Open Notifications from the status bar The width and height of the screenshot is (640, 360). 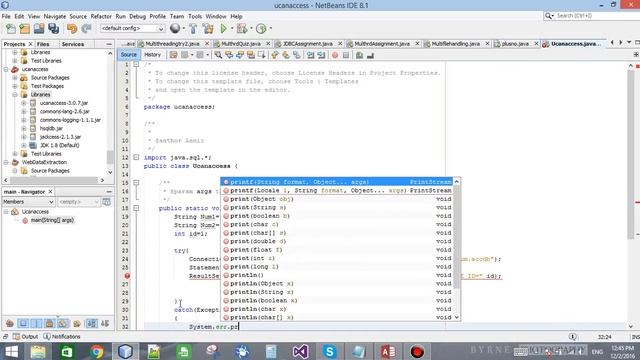(62, 337)
